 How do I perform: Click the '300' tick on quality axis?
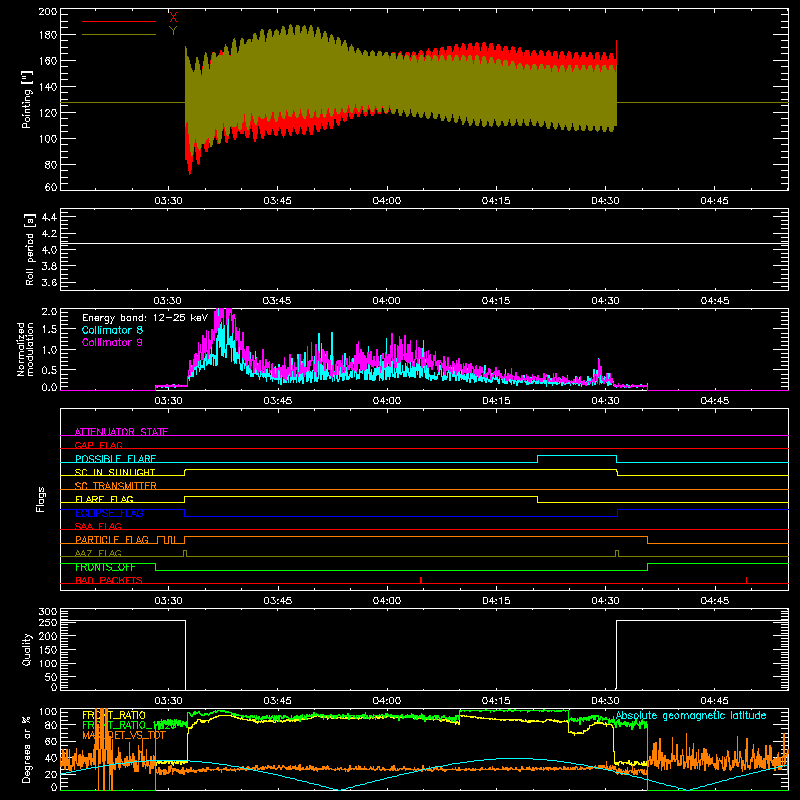(48, 612)
